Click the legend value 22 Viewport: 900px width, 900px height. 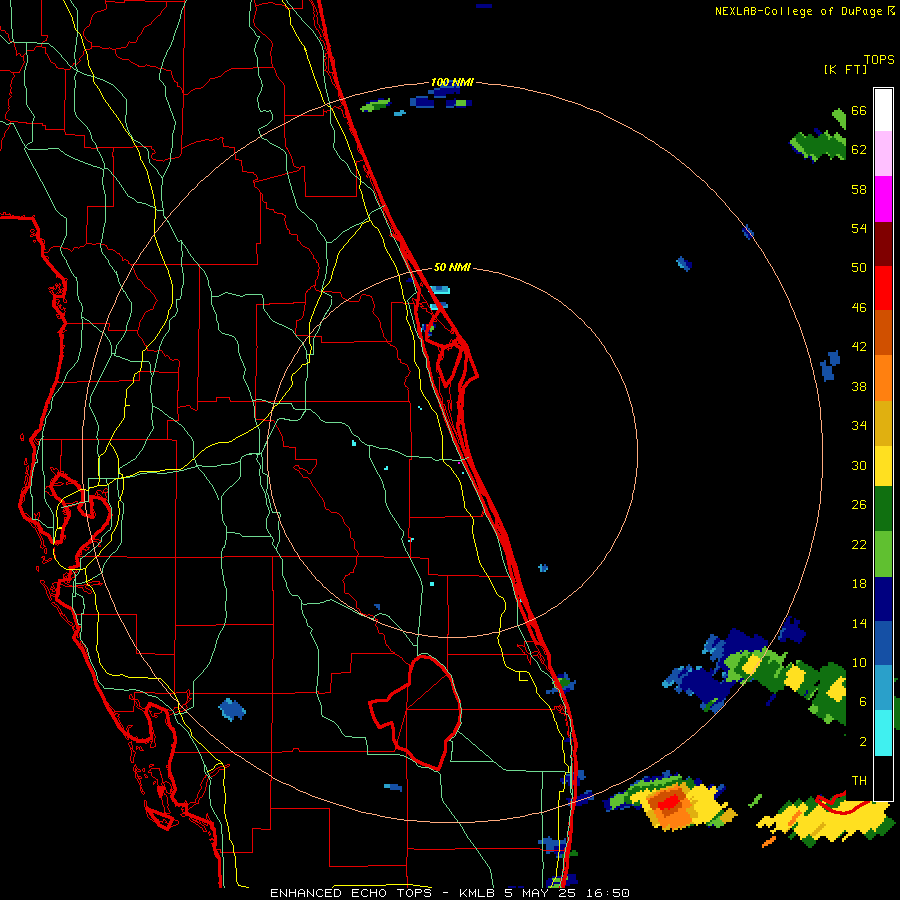pos(859,544)
